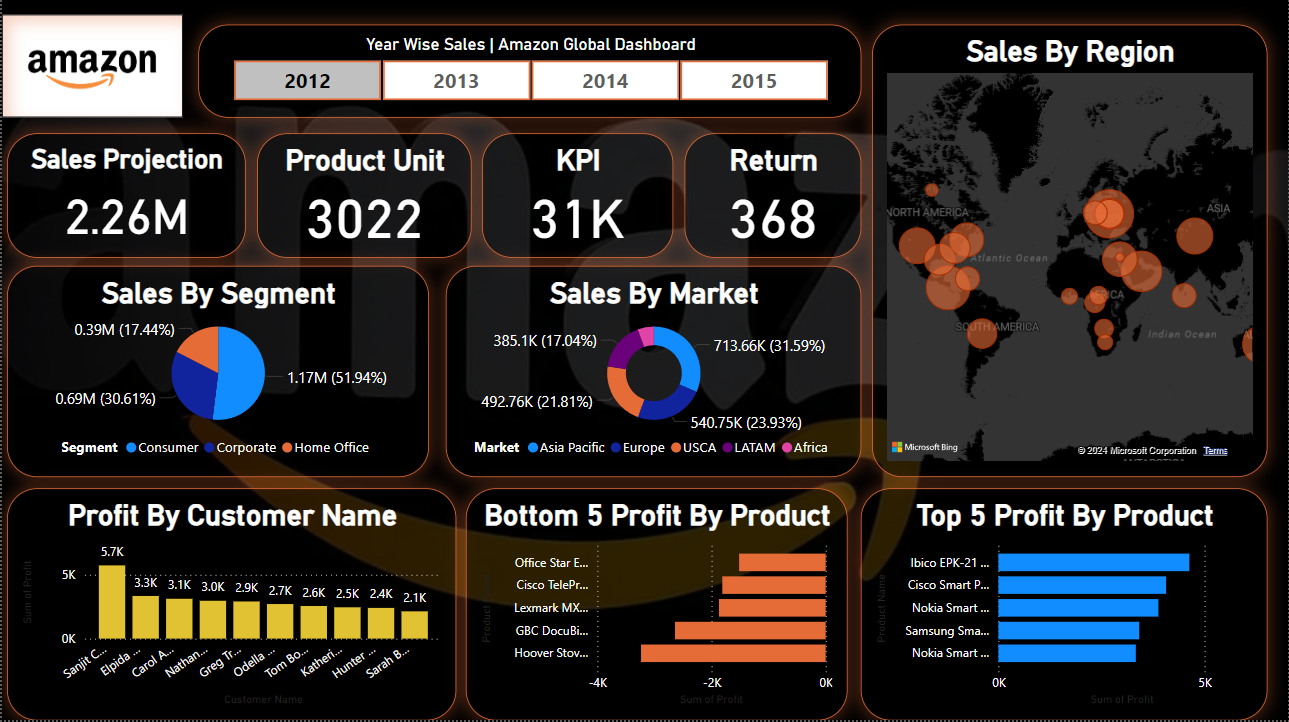Image resolution: width=1289 pixels, height=722 pixels.
Task: Click the LATAM legend dot
Action: (727, 448)
